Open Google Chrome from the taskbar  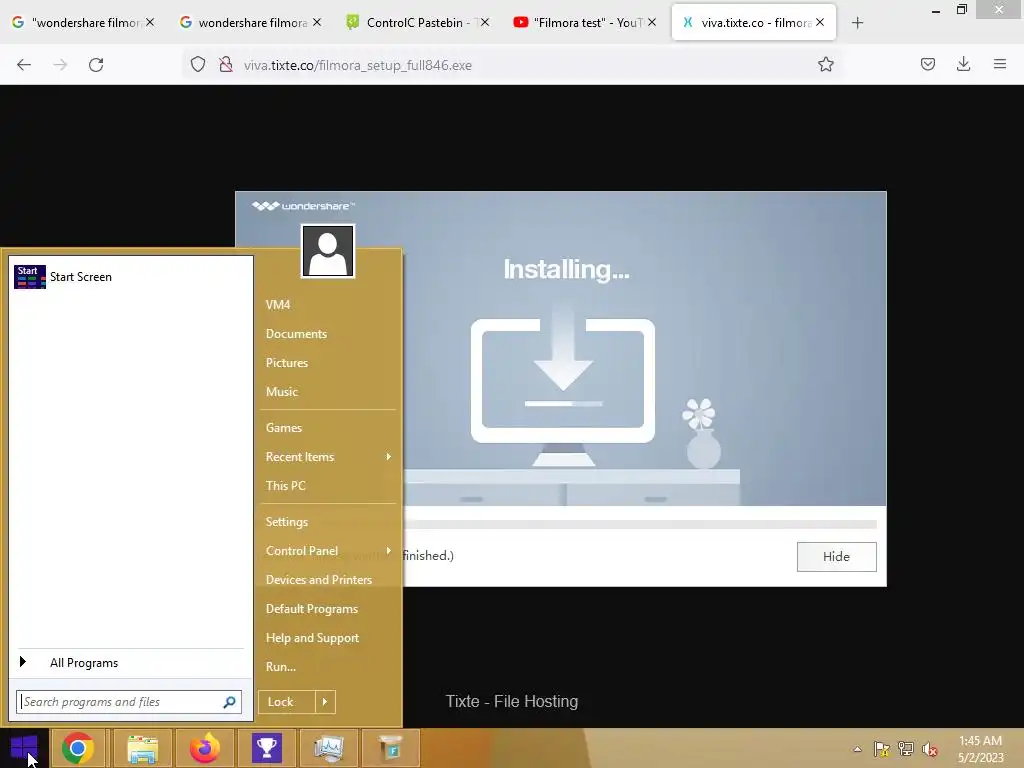click(78, 748)
